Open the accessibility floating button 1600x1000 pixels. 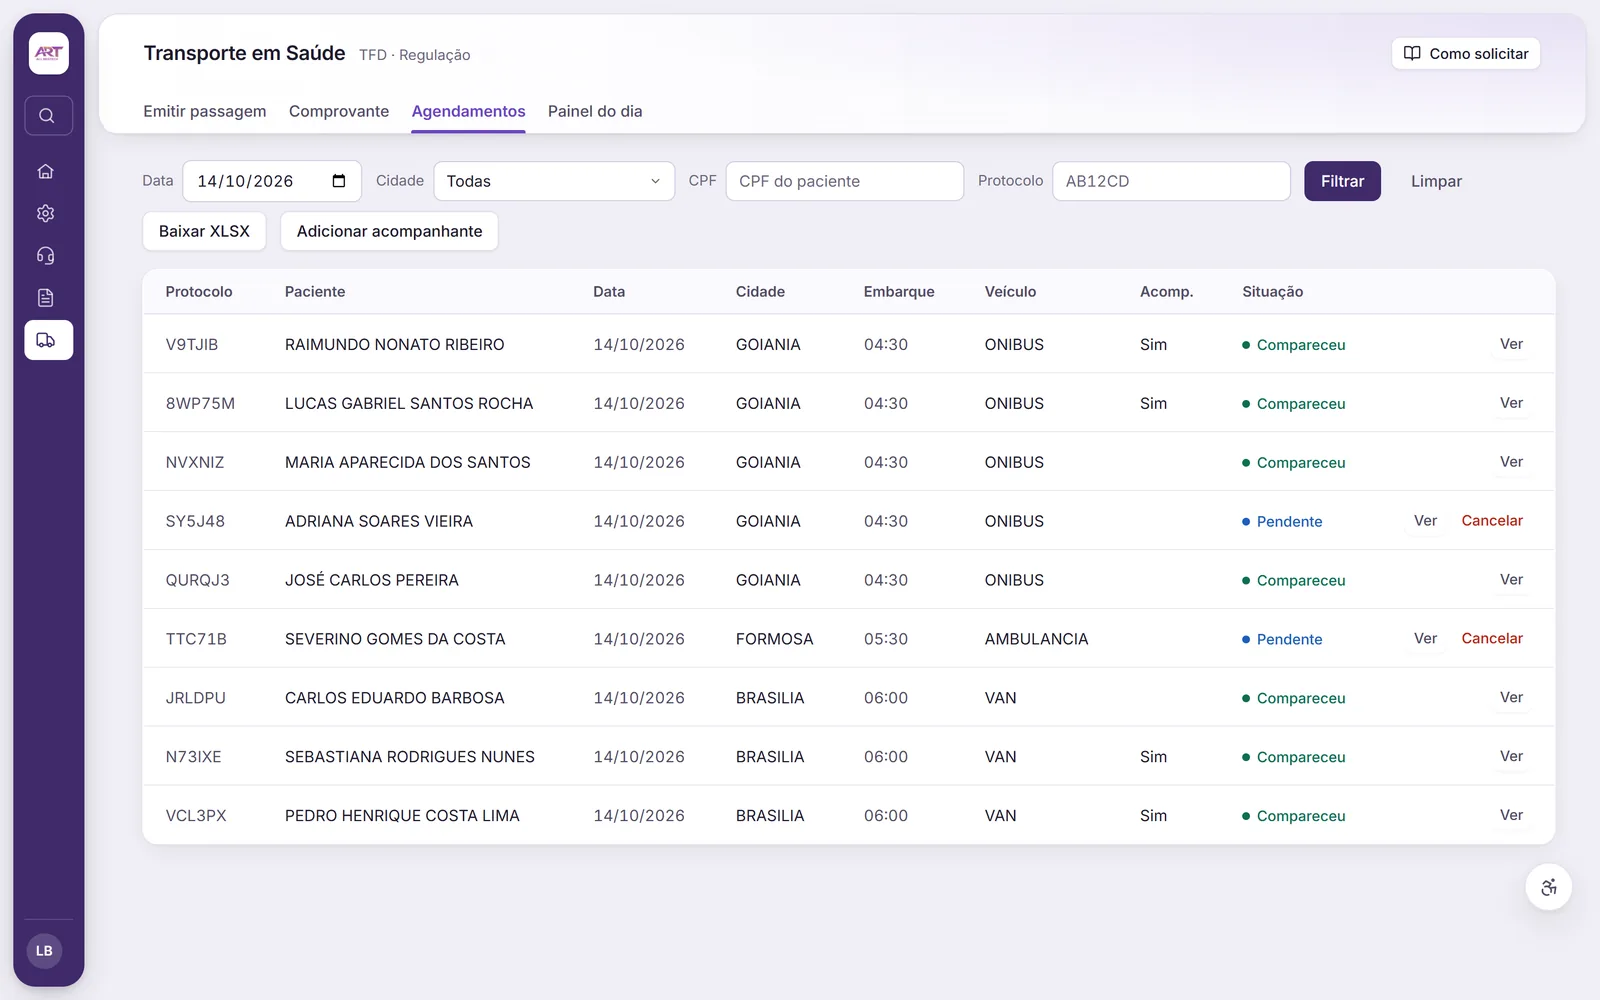click(1549, 887)
